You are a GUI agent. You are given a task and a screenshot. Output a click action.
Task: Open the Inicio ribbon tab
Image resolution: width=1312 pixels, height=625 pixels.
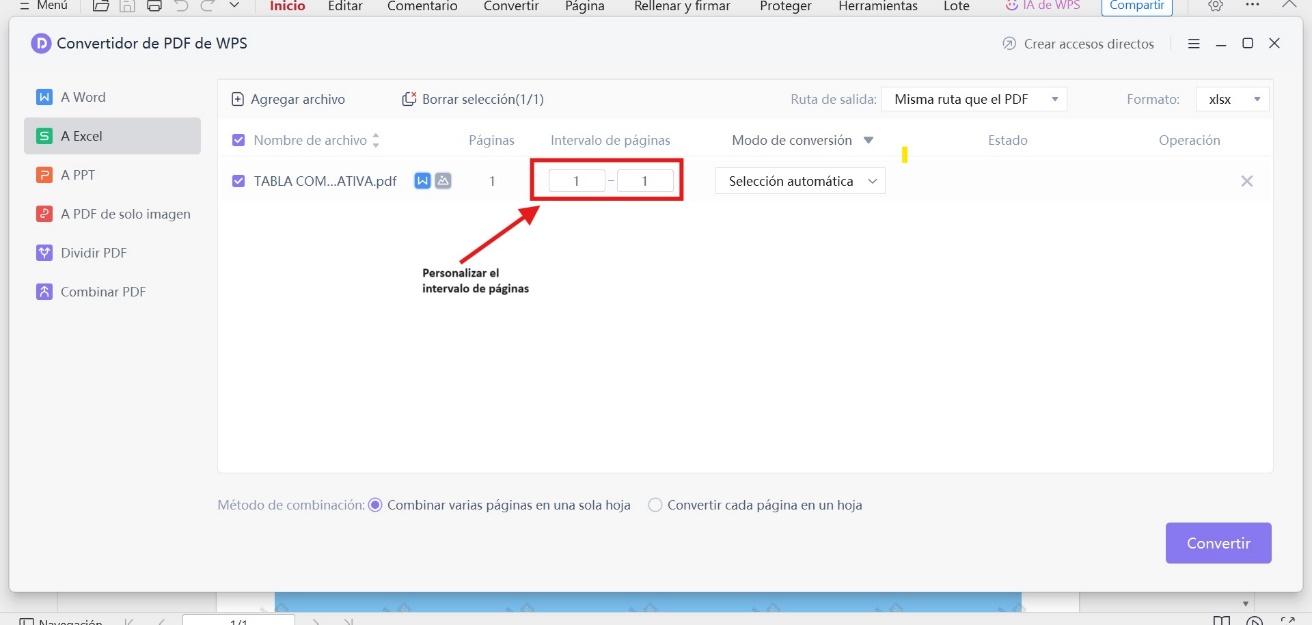(286, 6)
